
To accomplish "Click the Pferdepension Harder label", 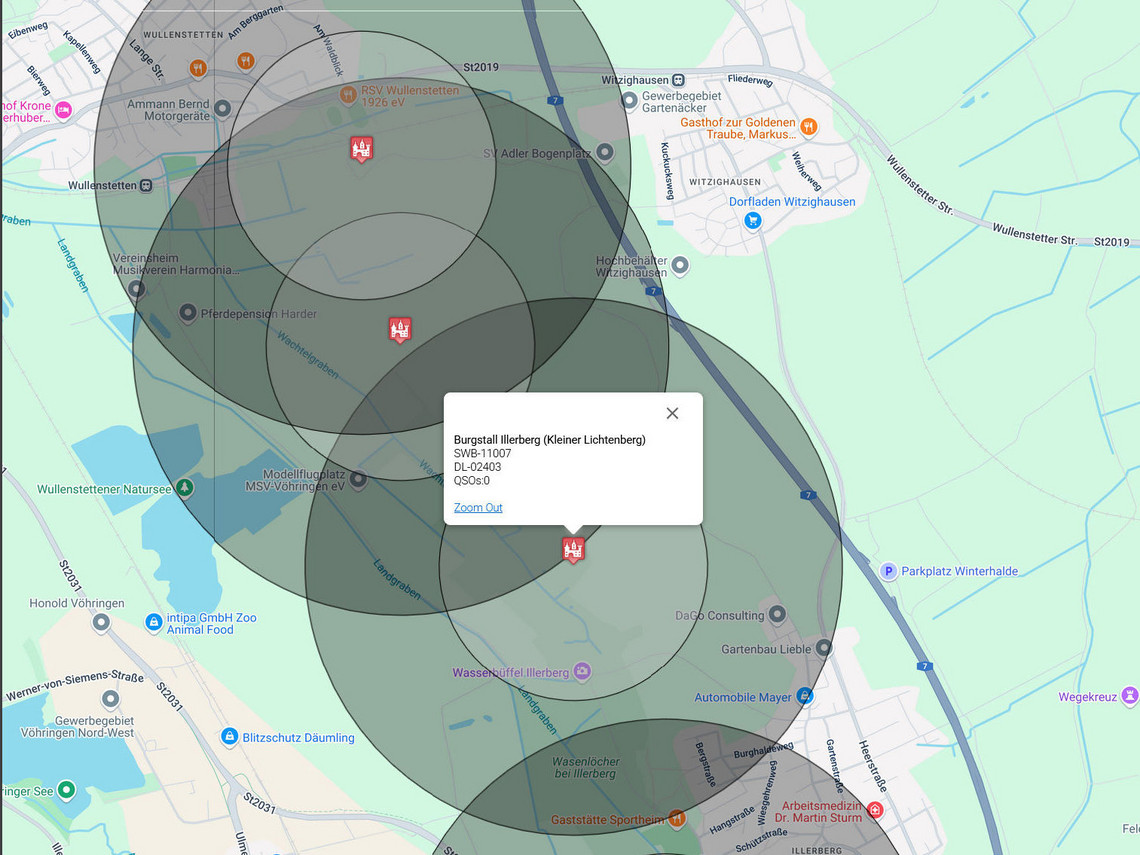I will tap(259, 314).
